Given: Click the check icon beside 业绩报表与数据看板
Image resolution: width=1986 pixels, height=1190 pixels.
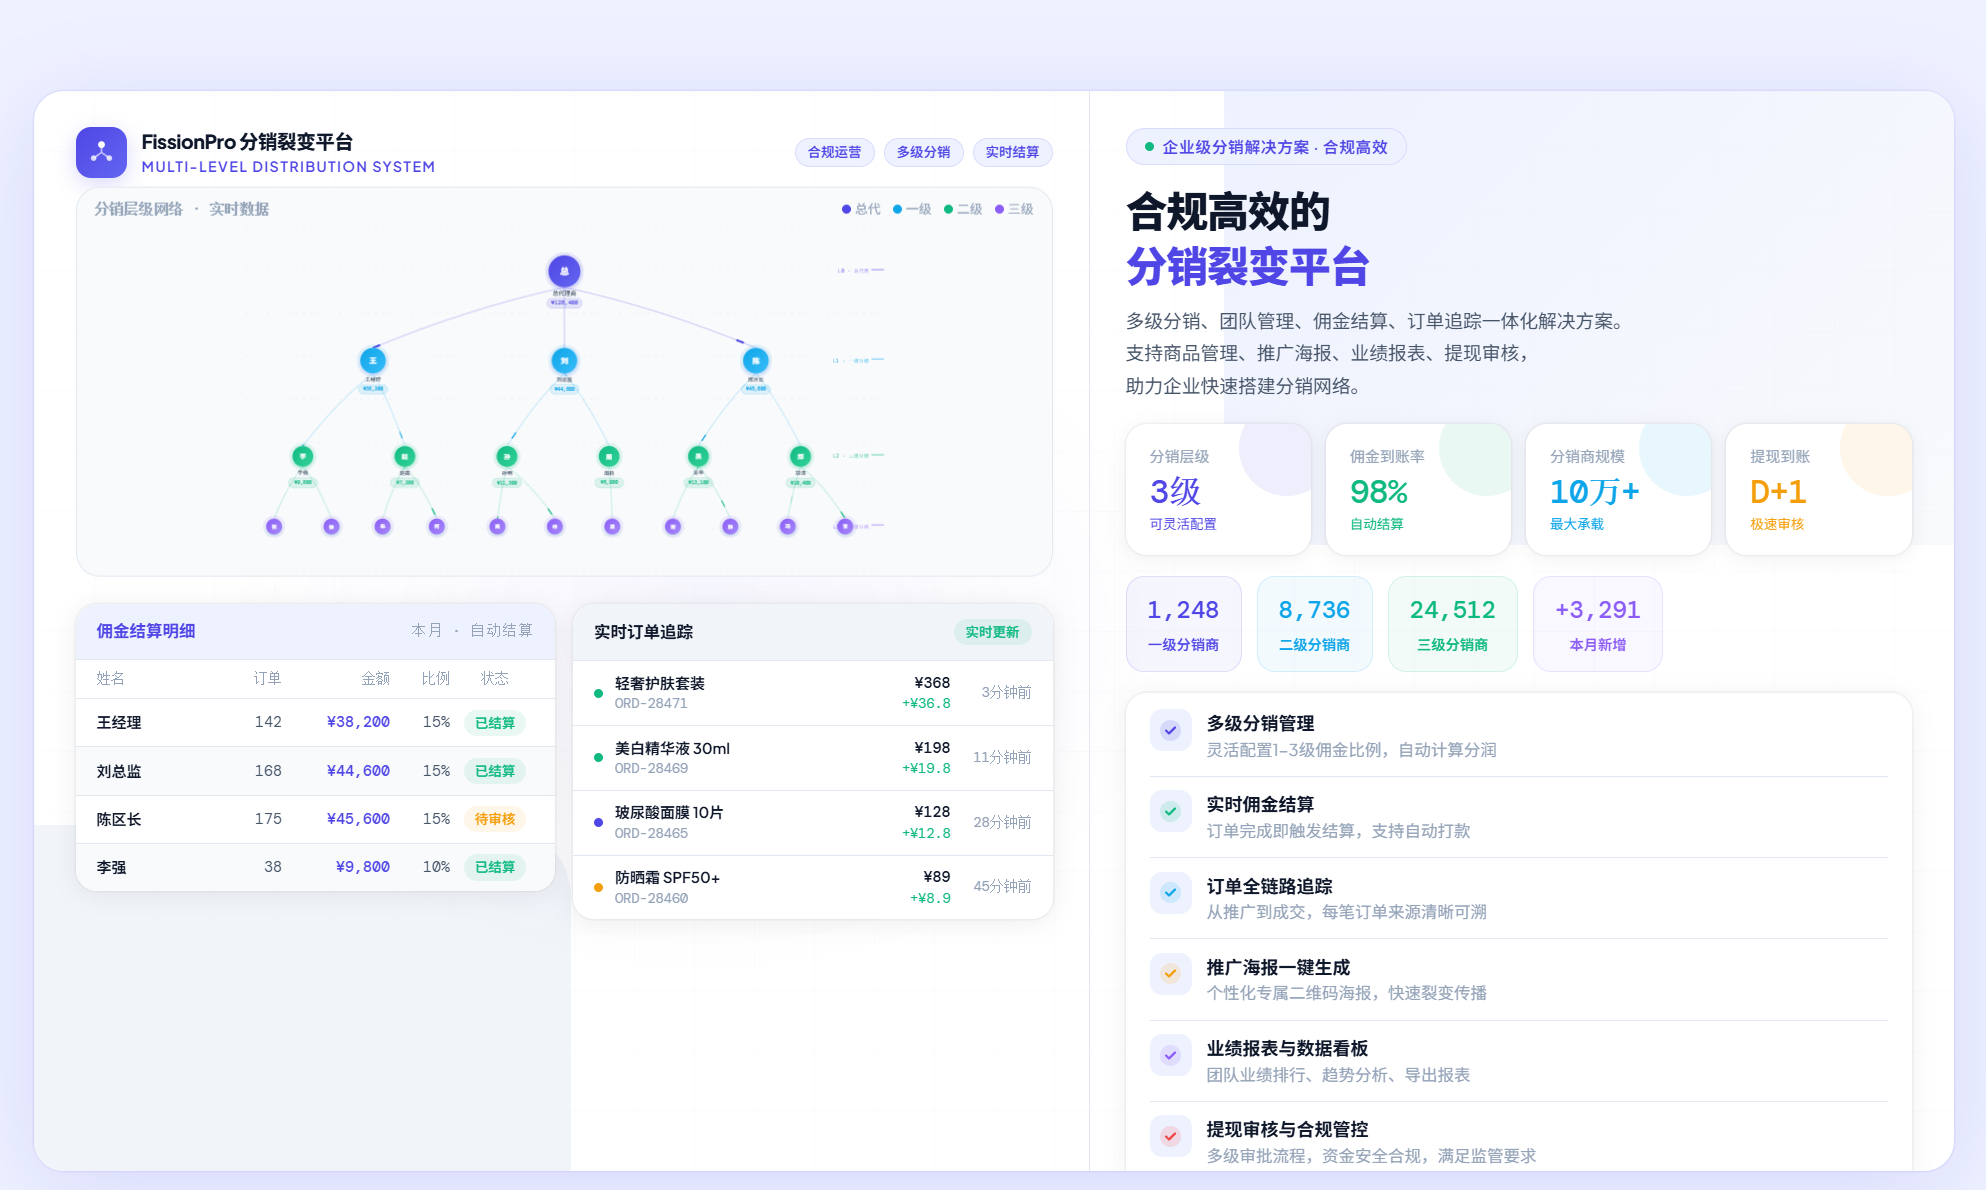Looking at the screenshot, I should (1170, 1055).
